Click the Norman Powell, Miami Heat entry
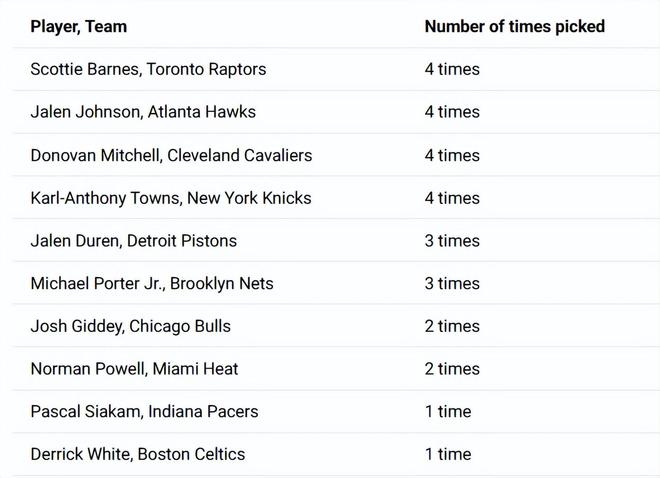This screenshot has width=660, height=478. tap(135, 369)
